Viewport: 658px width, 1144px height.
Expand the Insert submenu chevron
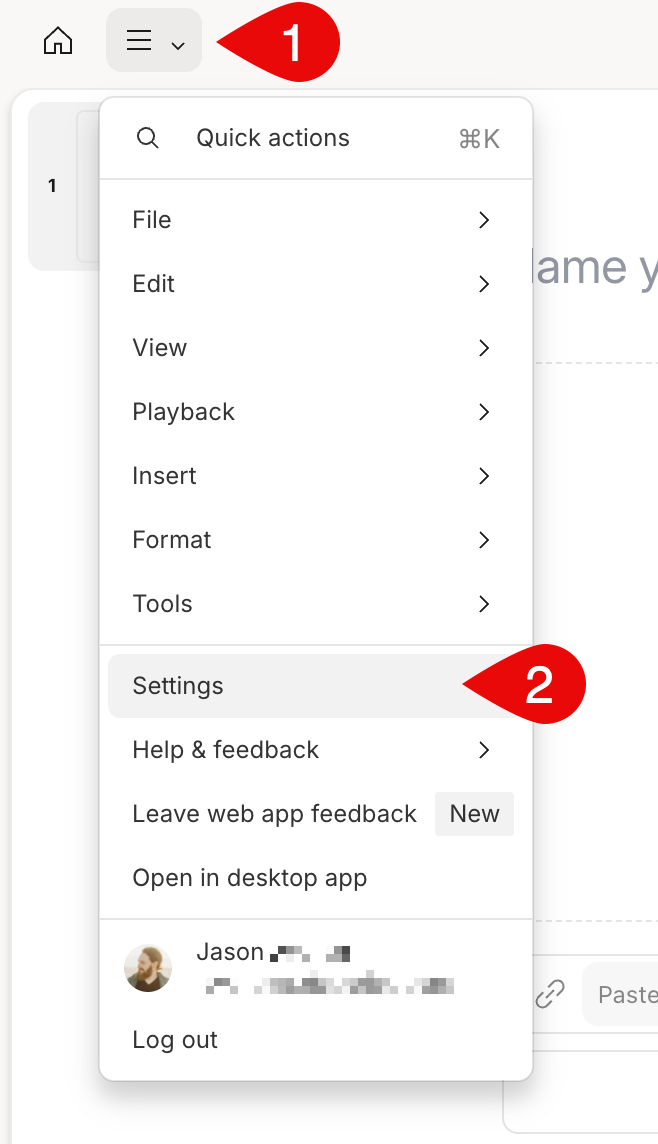tap(484, 476)
